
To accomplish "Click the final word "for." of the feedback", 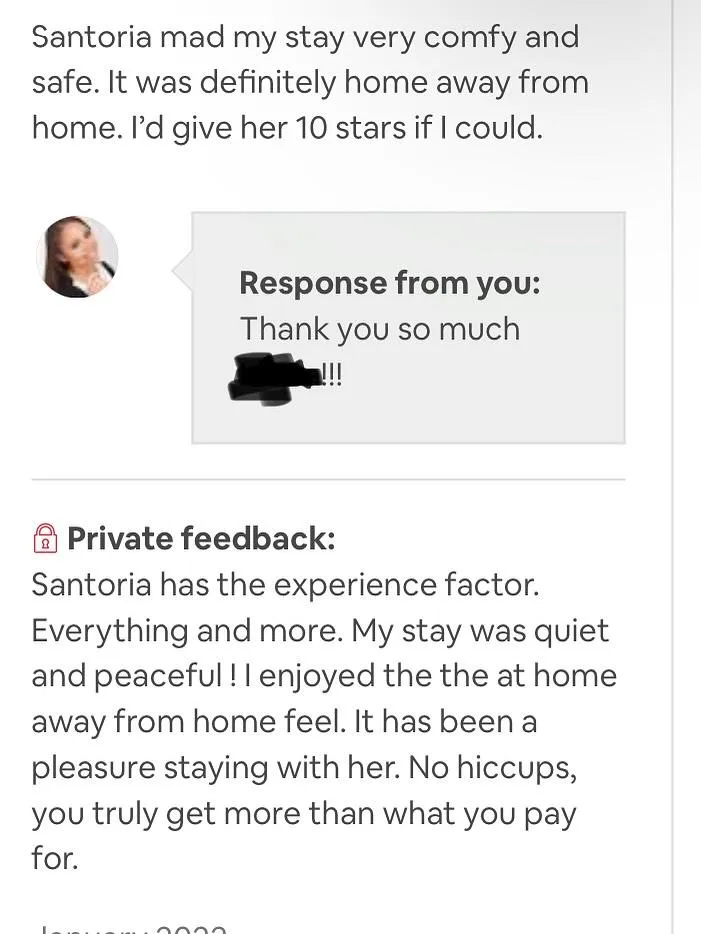I will tap(55, 858).
